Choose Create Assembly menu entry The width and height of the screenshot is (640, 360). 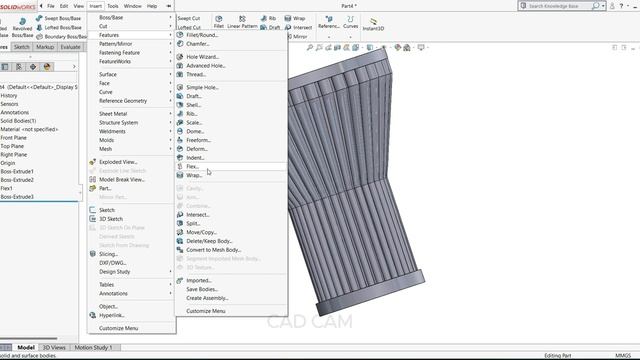coord(207,298)
